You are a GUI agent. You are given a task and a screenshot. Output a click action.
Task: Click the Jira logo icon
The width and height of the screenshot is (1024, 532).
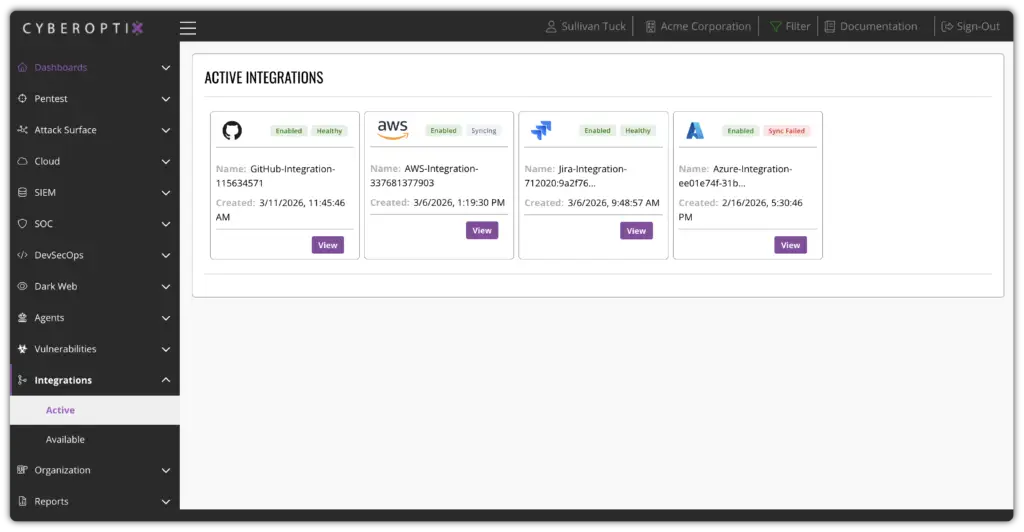click(541, 131)
